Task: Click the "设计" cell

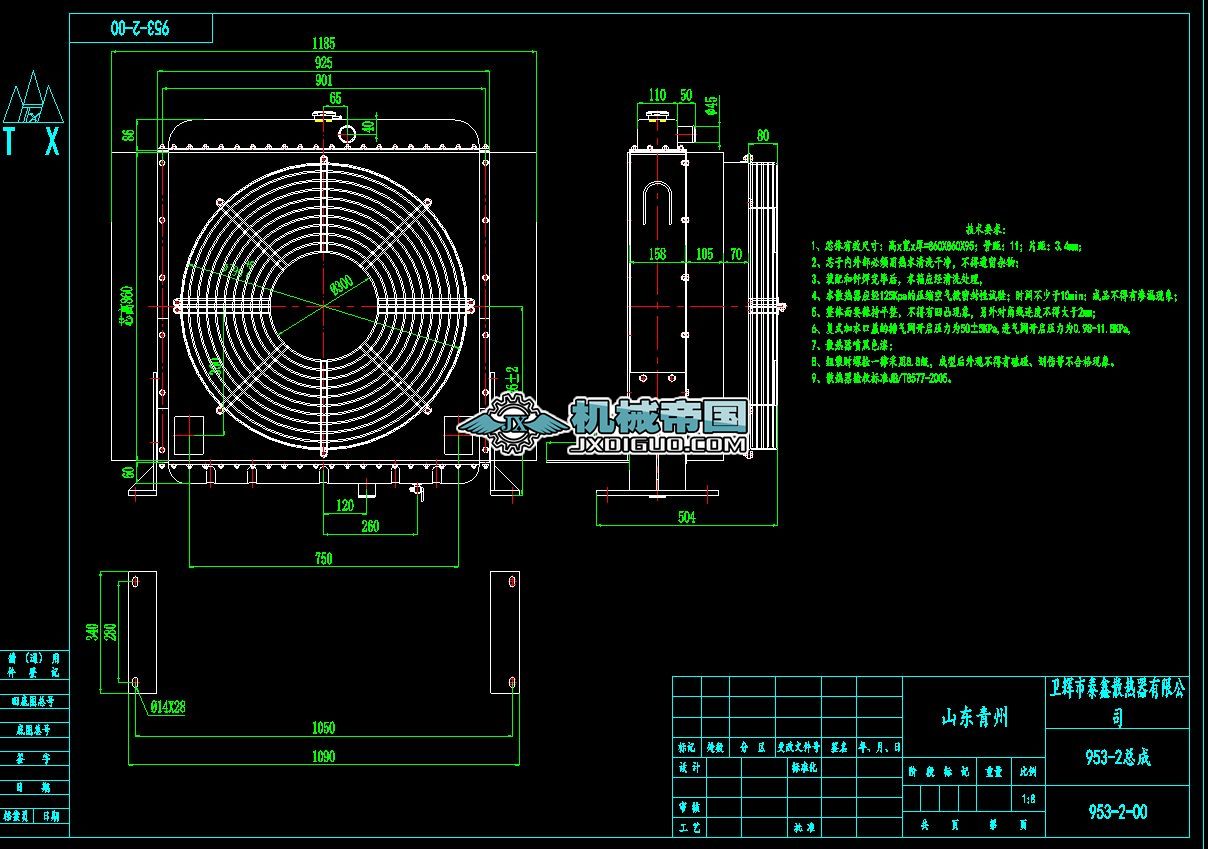Action: (x=689, y=769)
